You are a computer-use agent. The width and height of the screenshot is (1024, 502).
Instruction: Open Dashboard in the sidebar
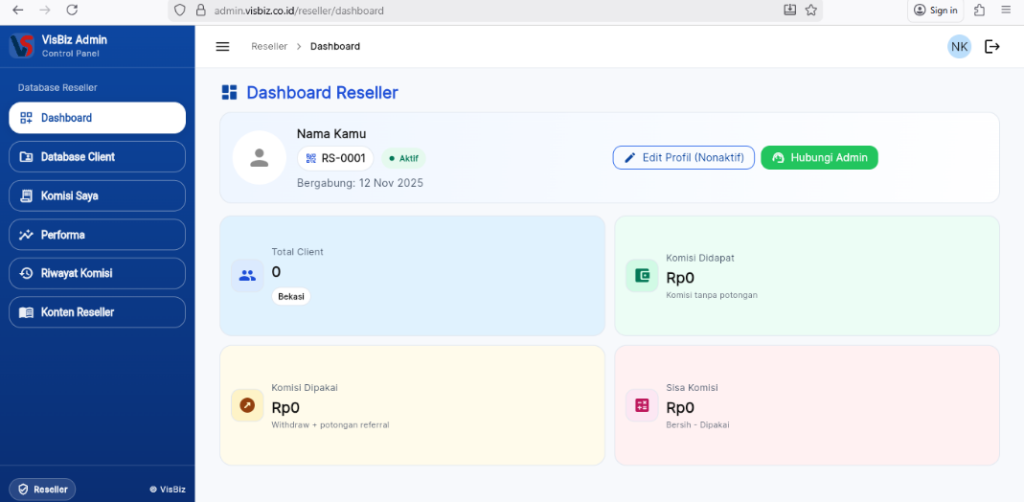[x=97, y=118]
